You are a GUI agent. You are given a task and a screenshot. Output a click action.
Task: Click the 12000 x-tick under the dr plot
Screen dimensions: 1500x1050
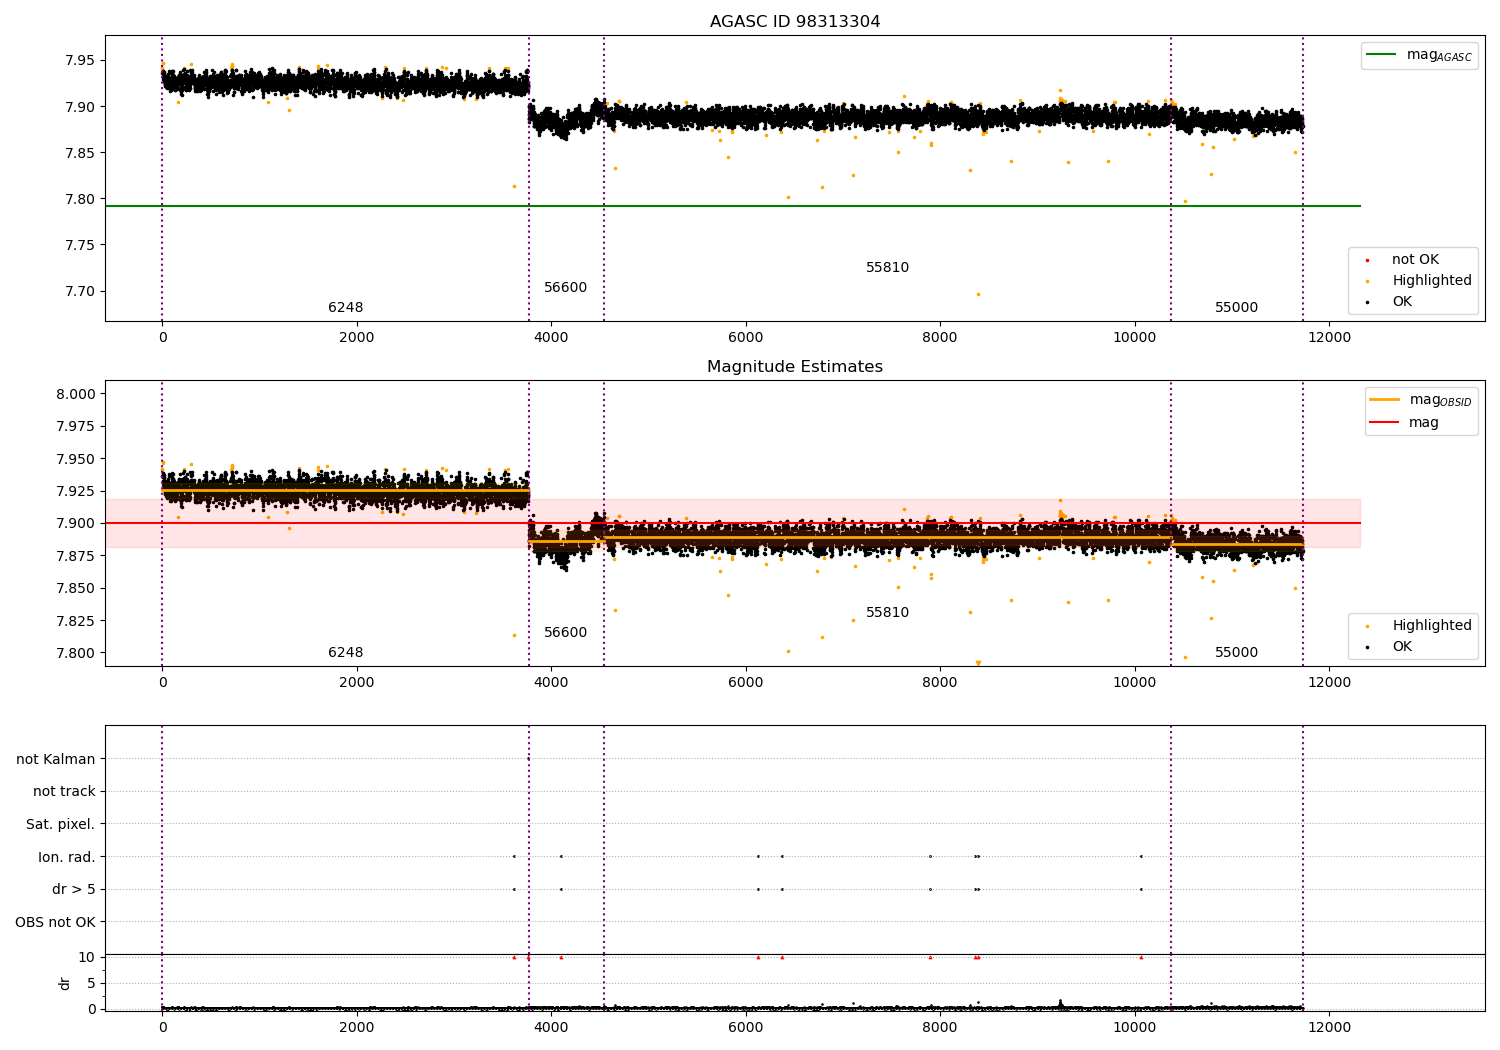(x=1328, y=1027)
